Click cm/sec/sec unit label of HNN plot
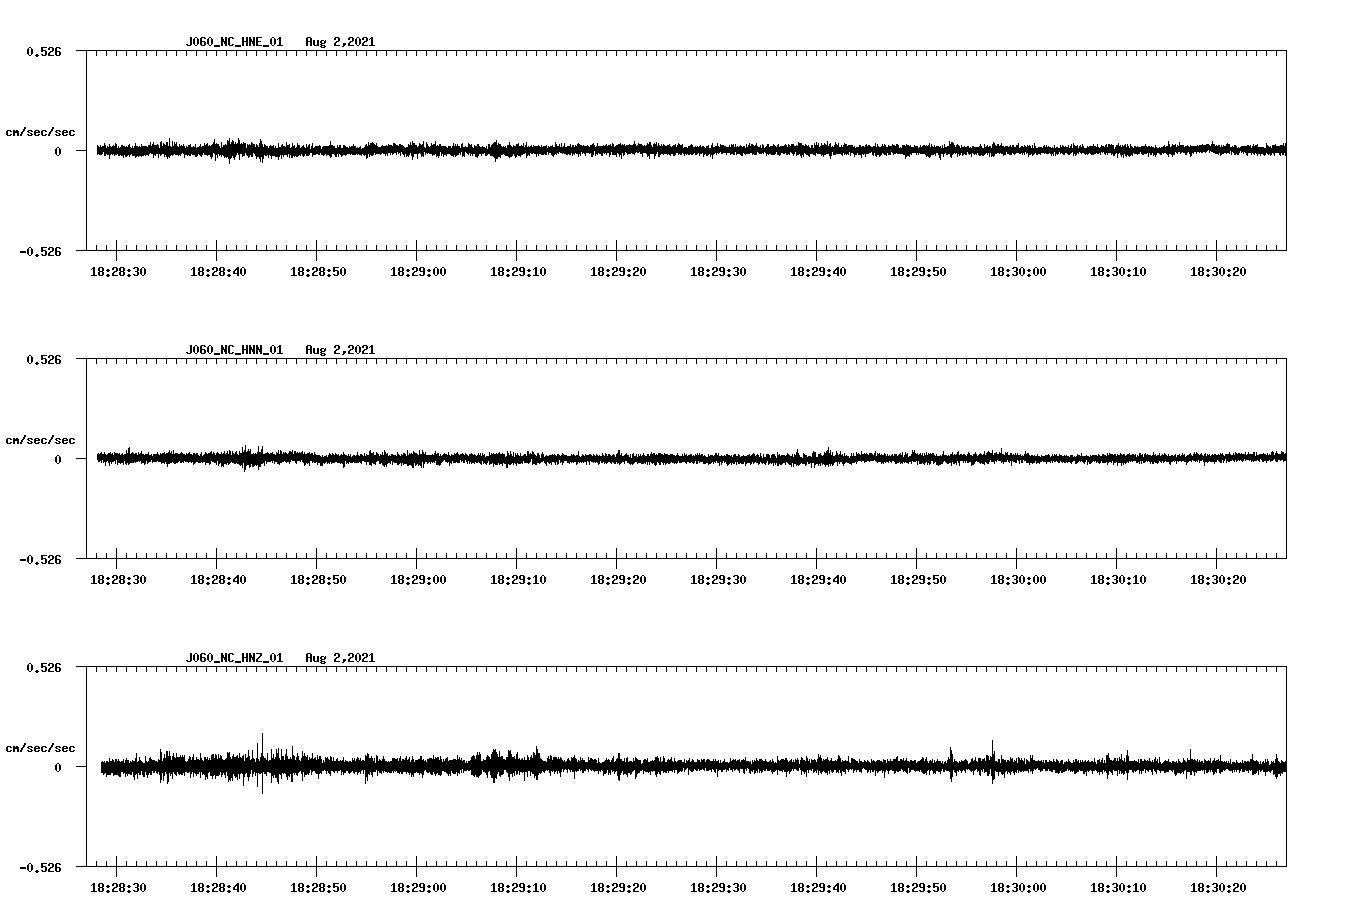 pyautogui.click(x=41, y=440)
